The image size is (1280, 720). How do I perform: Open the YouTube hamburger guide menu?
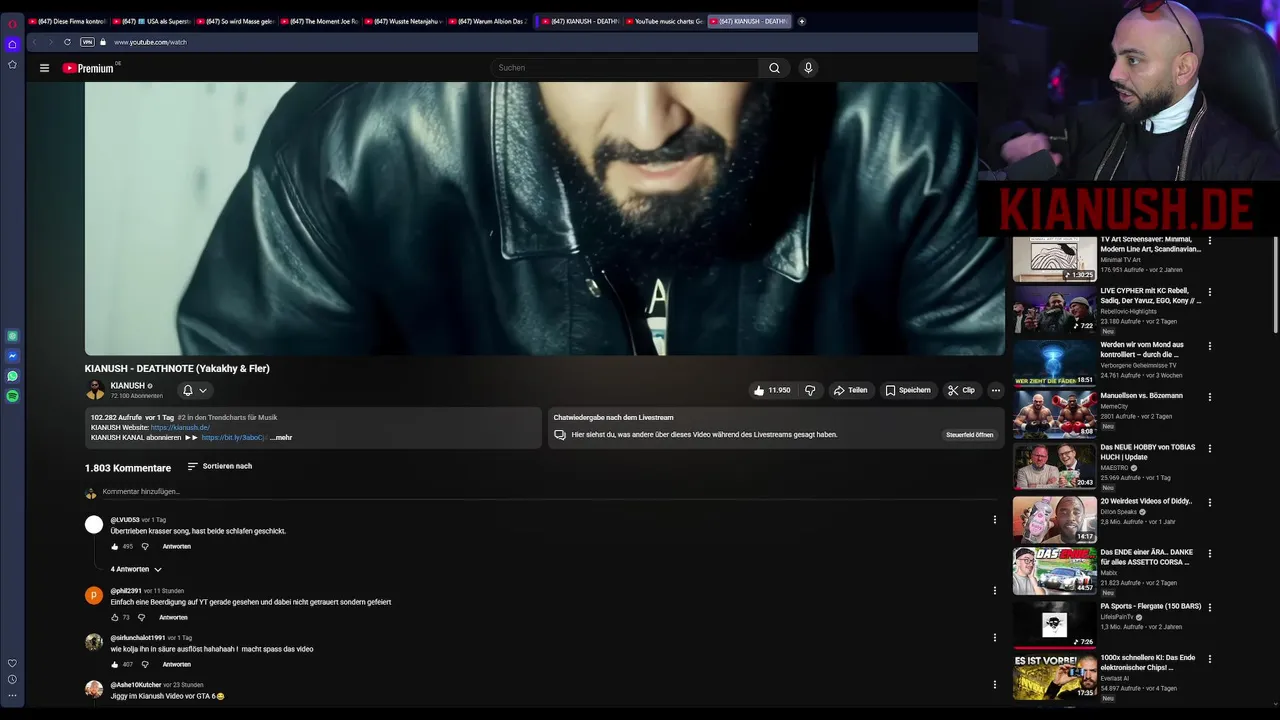click(44, 68)
